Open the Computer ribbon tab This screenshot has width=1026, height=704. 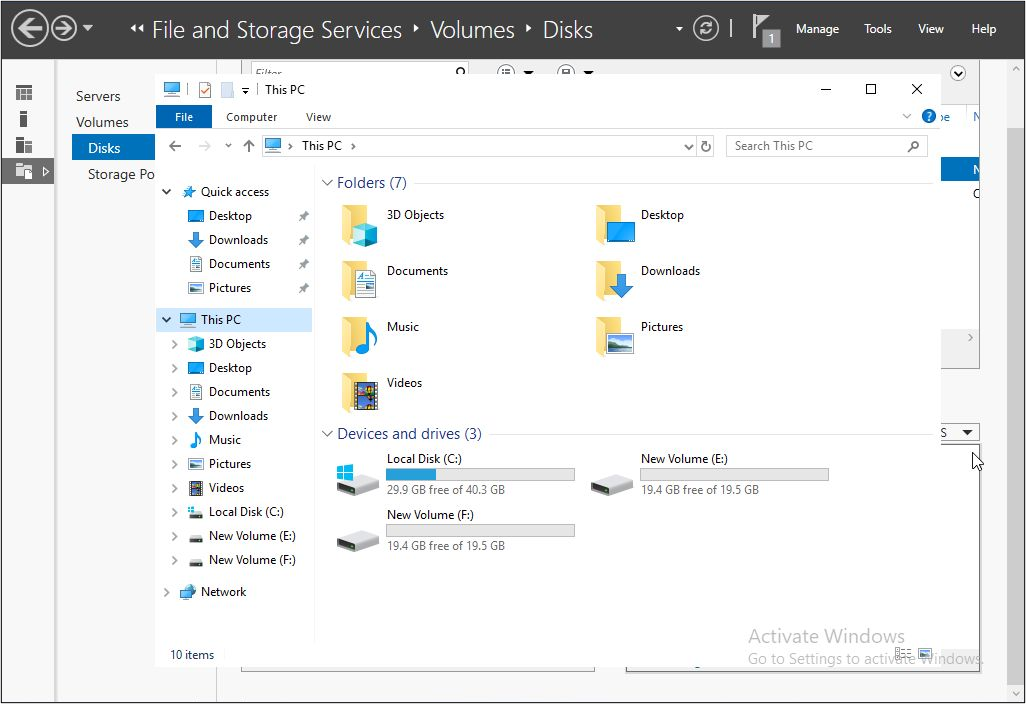pos(251,117)
